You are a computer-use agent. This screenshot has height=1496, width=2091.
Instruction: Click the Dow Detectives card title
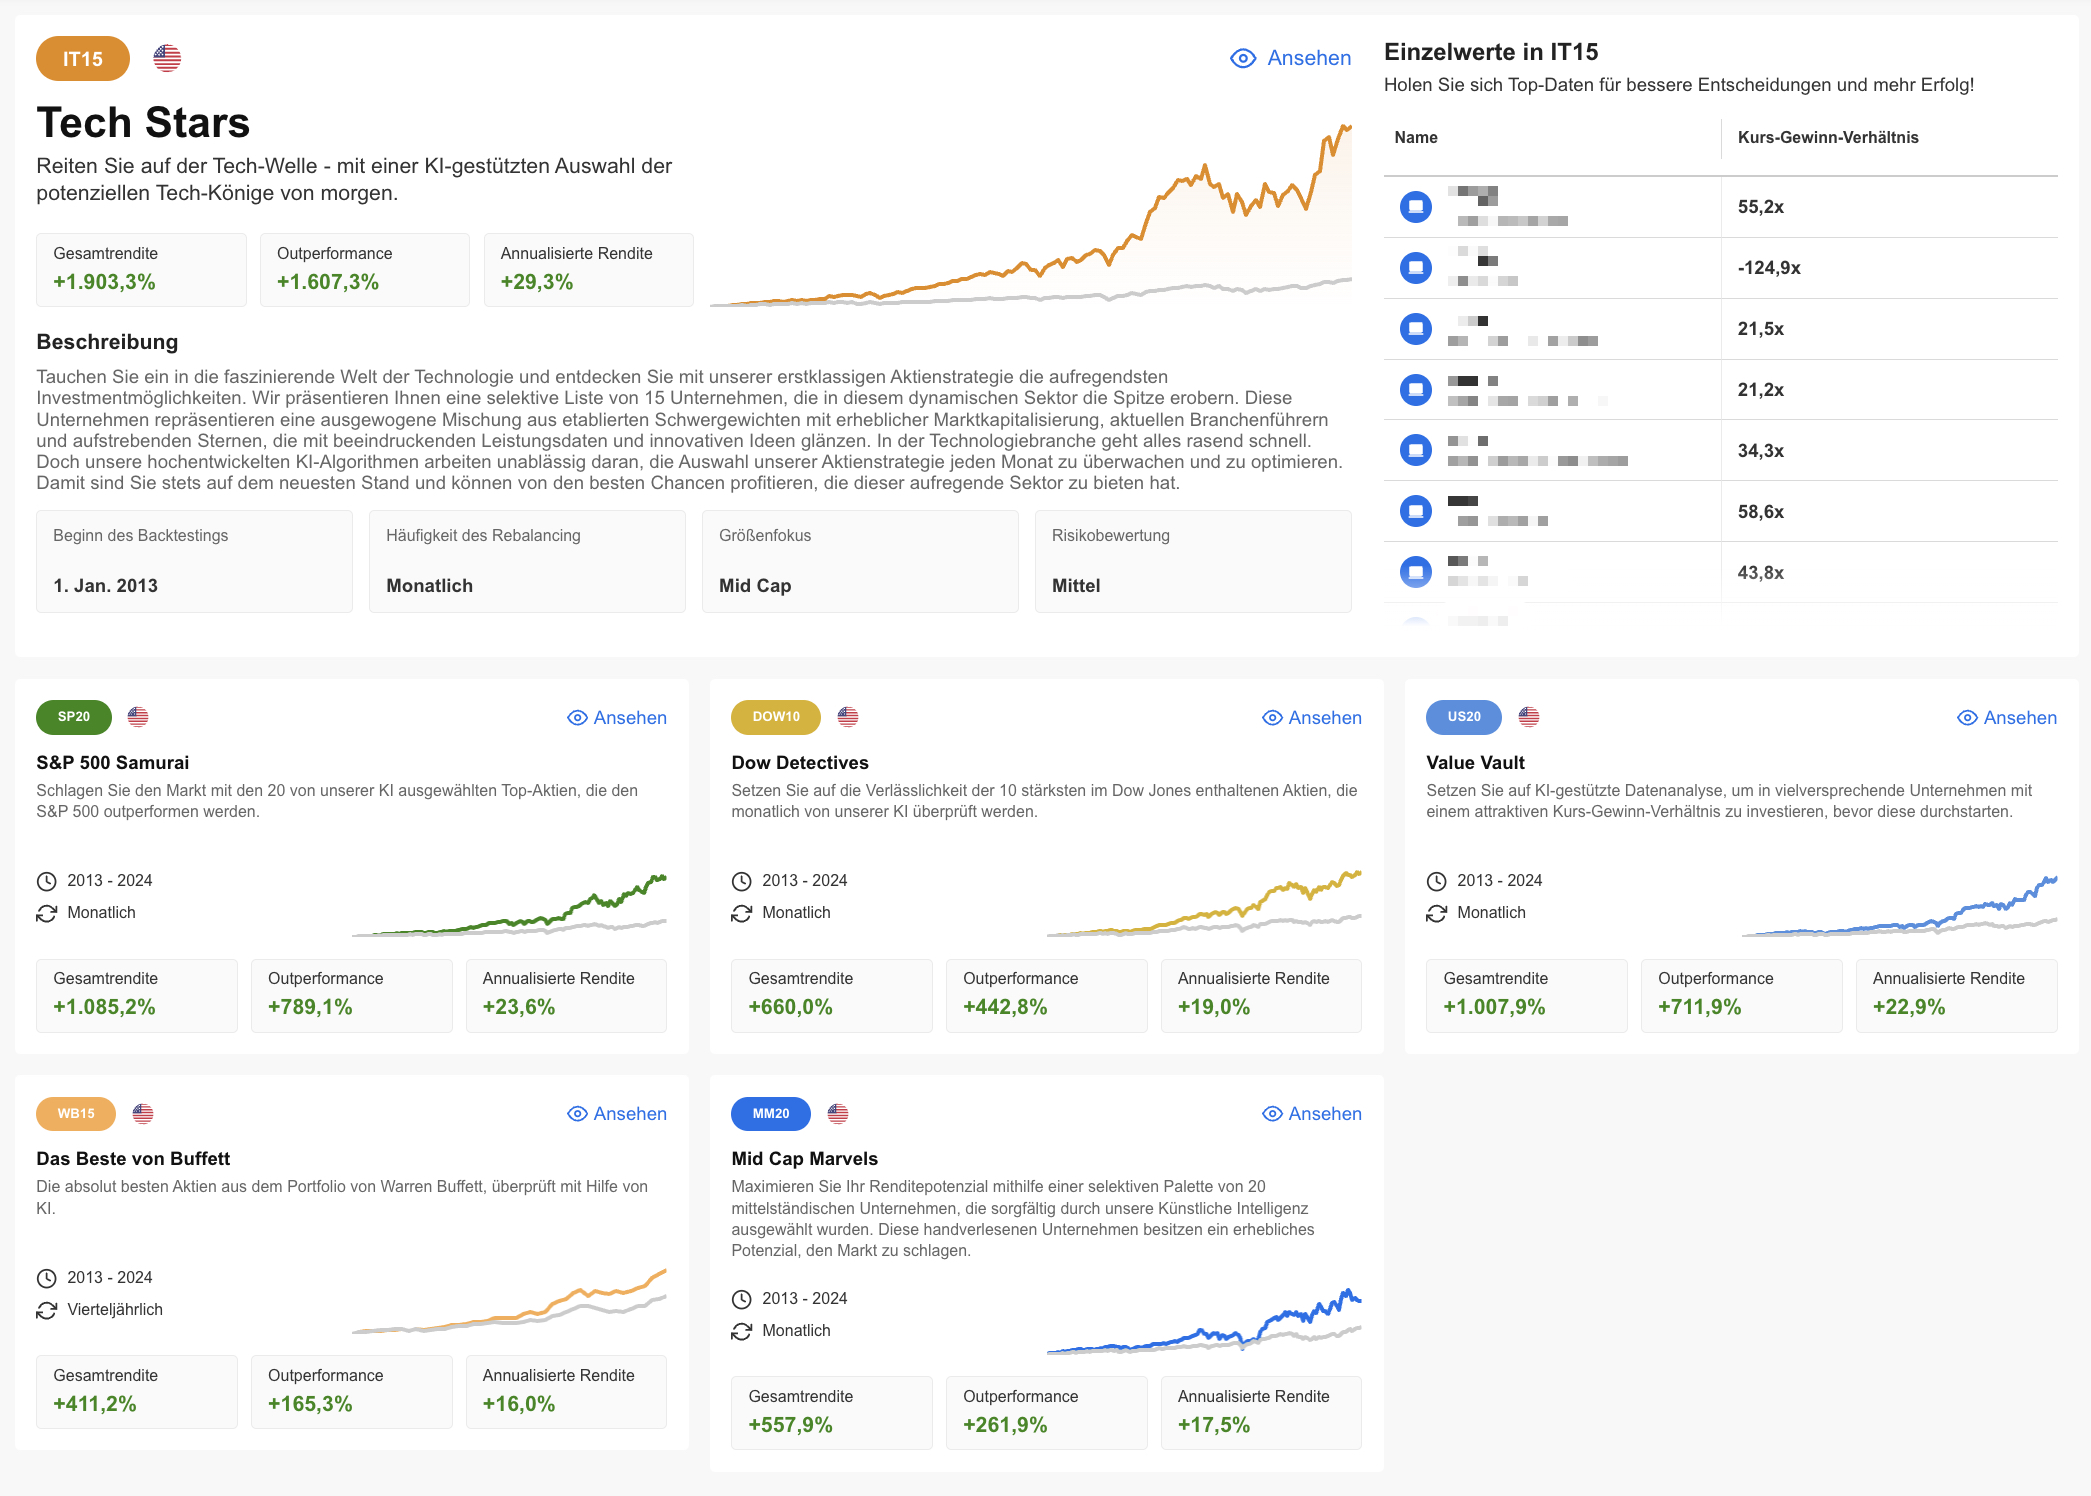(x=800, y=763)
